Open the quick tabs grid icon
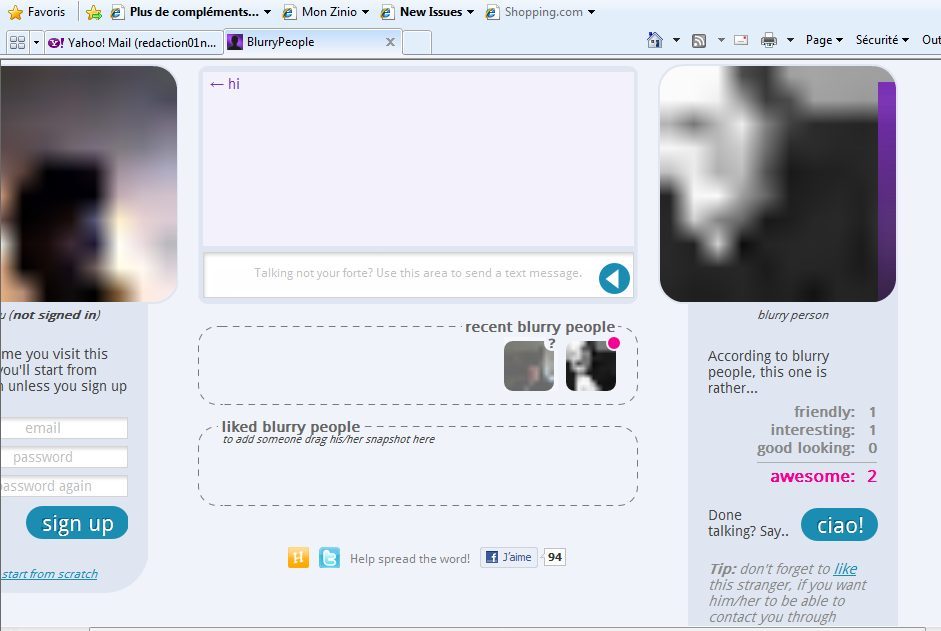Viewport: 941px width, 631px height. tap(17, 42)
